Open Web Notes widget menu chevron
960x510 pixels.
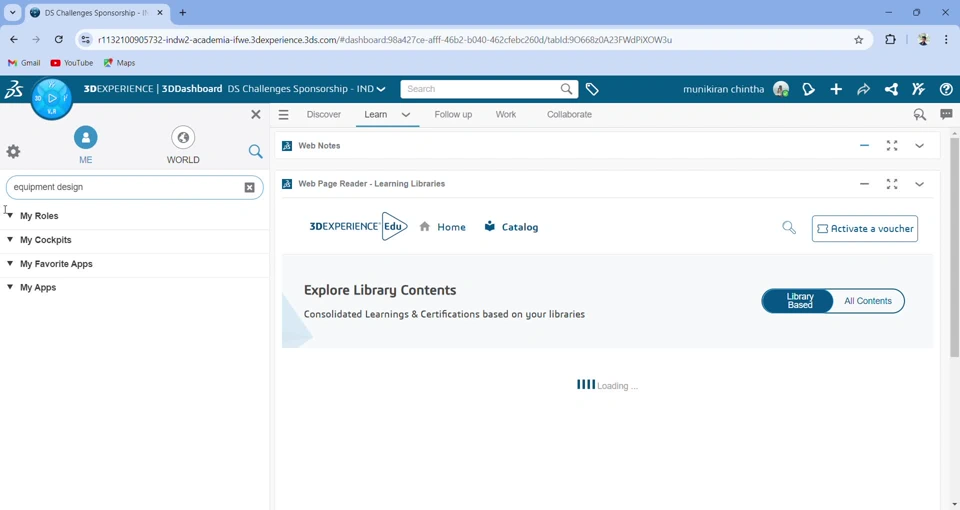pyautogui.click(x=920, y=146)
